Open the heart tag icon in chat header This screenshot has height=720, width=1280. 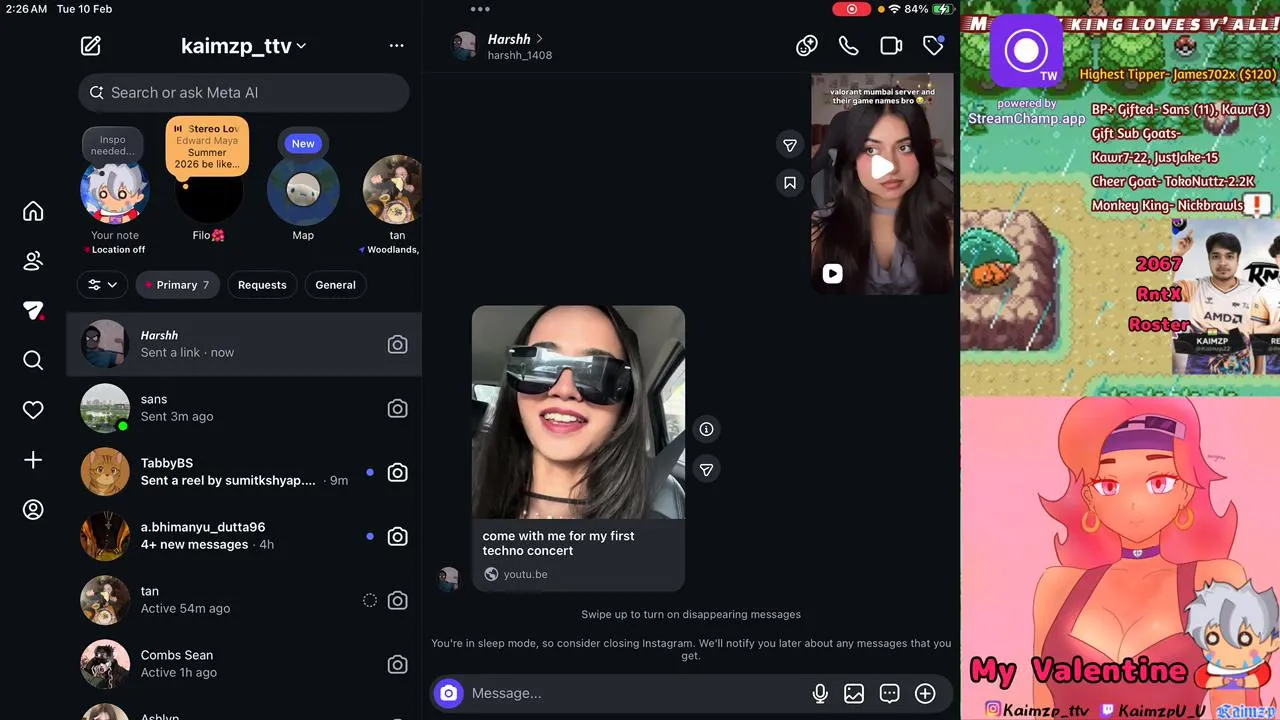[x=933, y=46]
